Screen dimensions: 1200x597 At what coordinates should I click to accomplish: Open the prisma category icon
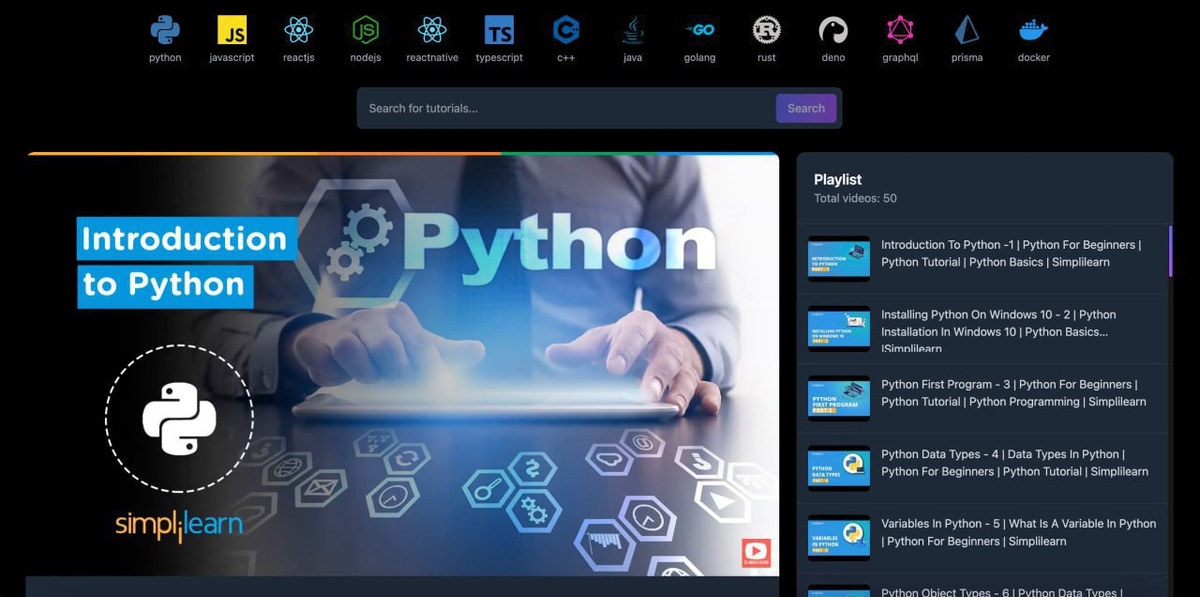967,31
